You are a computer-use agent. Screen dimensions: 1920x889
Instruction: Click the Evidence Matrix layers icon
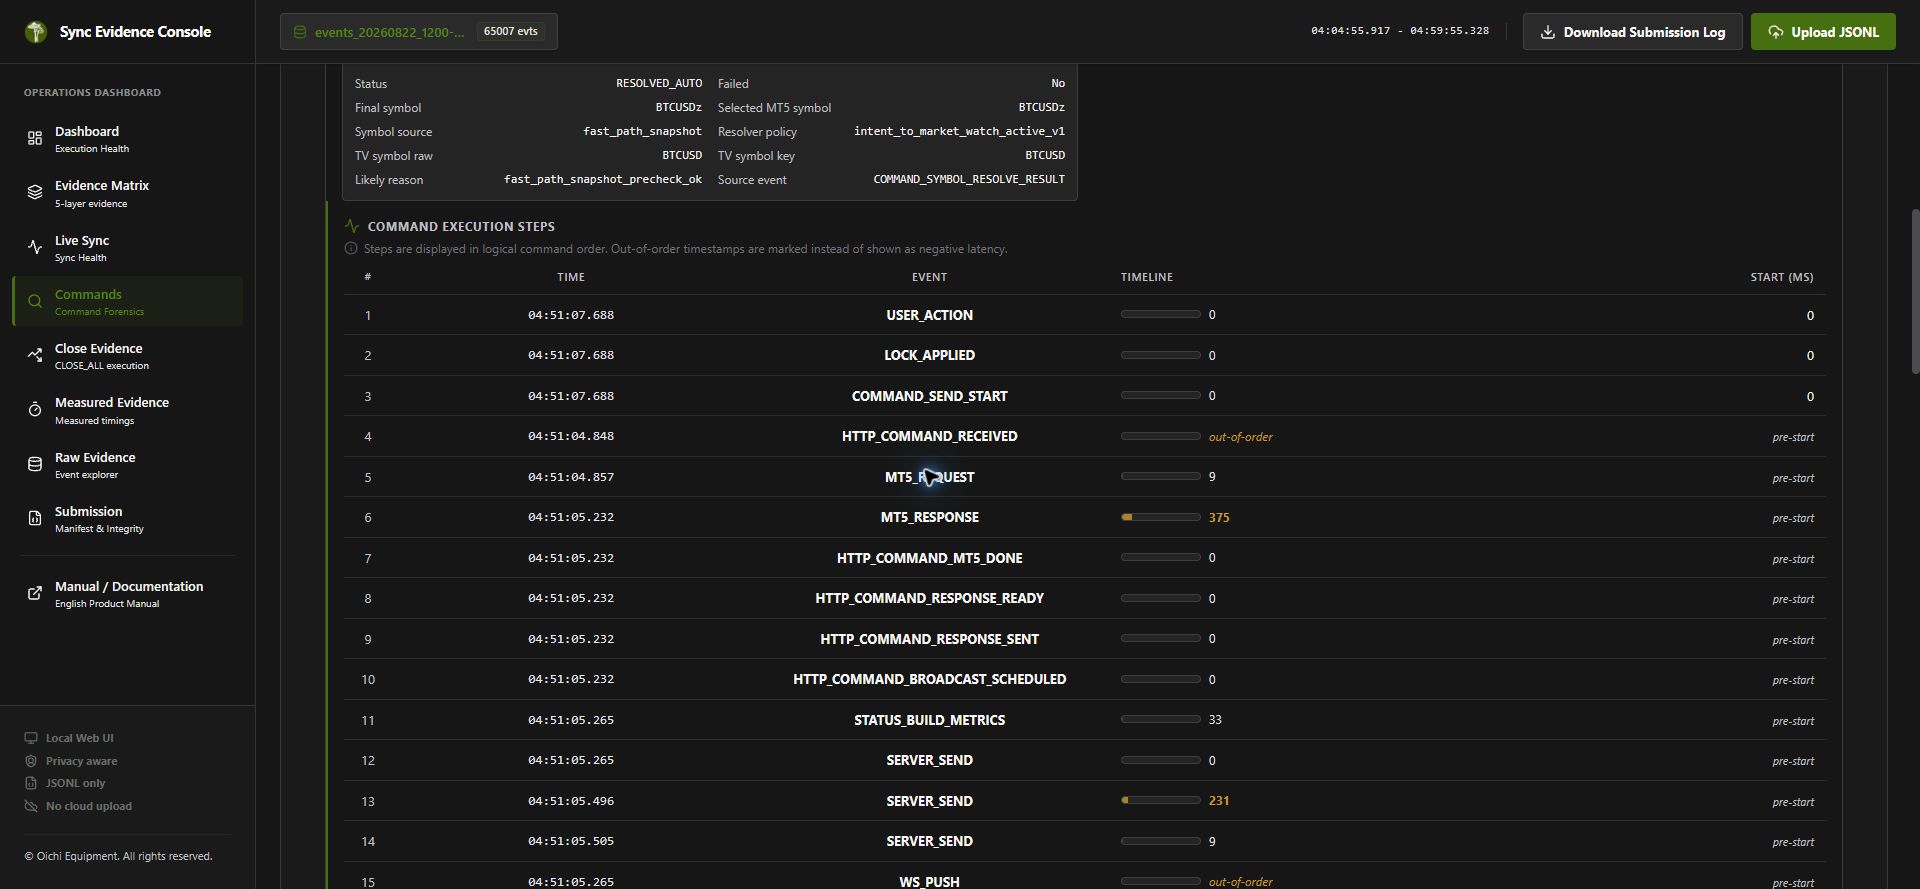tap(35, 193)
